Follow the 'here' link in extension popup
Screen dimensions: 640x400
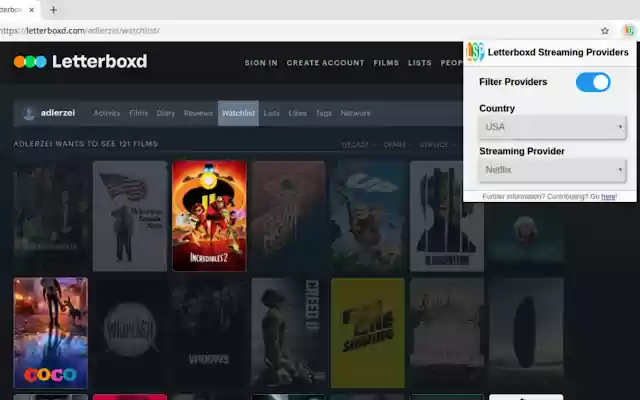608,197
